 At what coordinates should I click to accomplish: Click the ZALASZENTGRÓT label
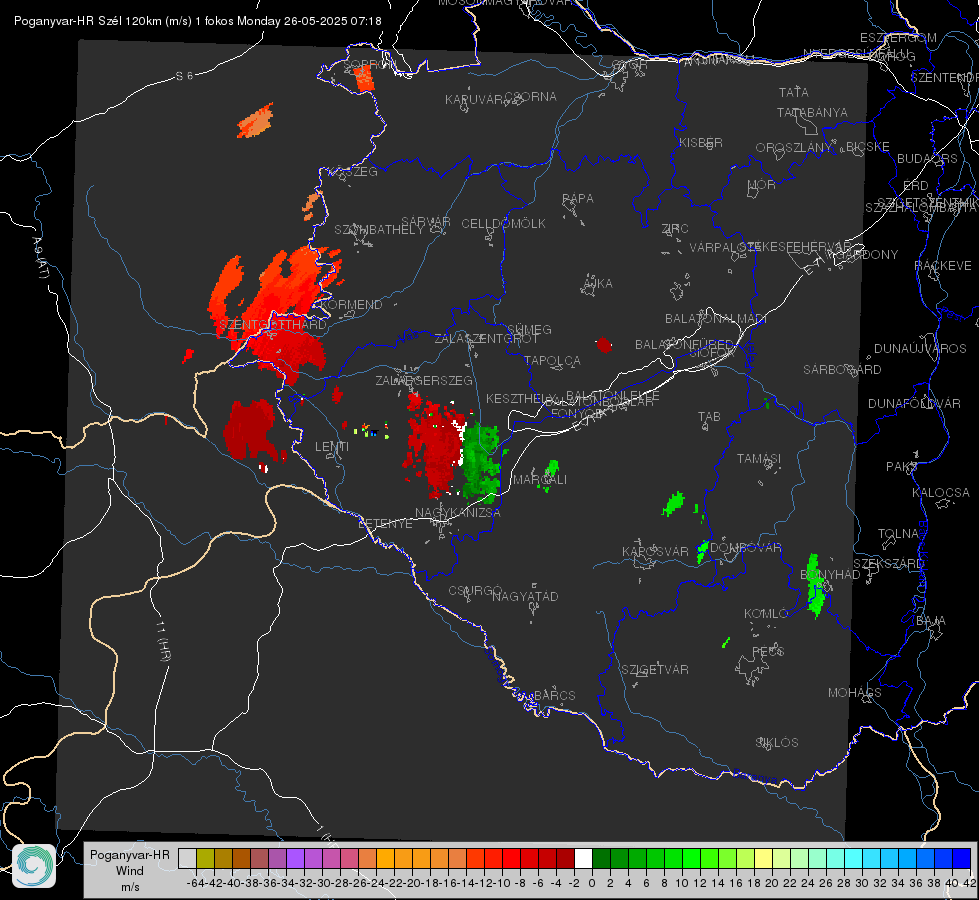click(486, 339)
